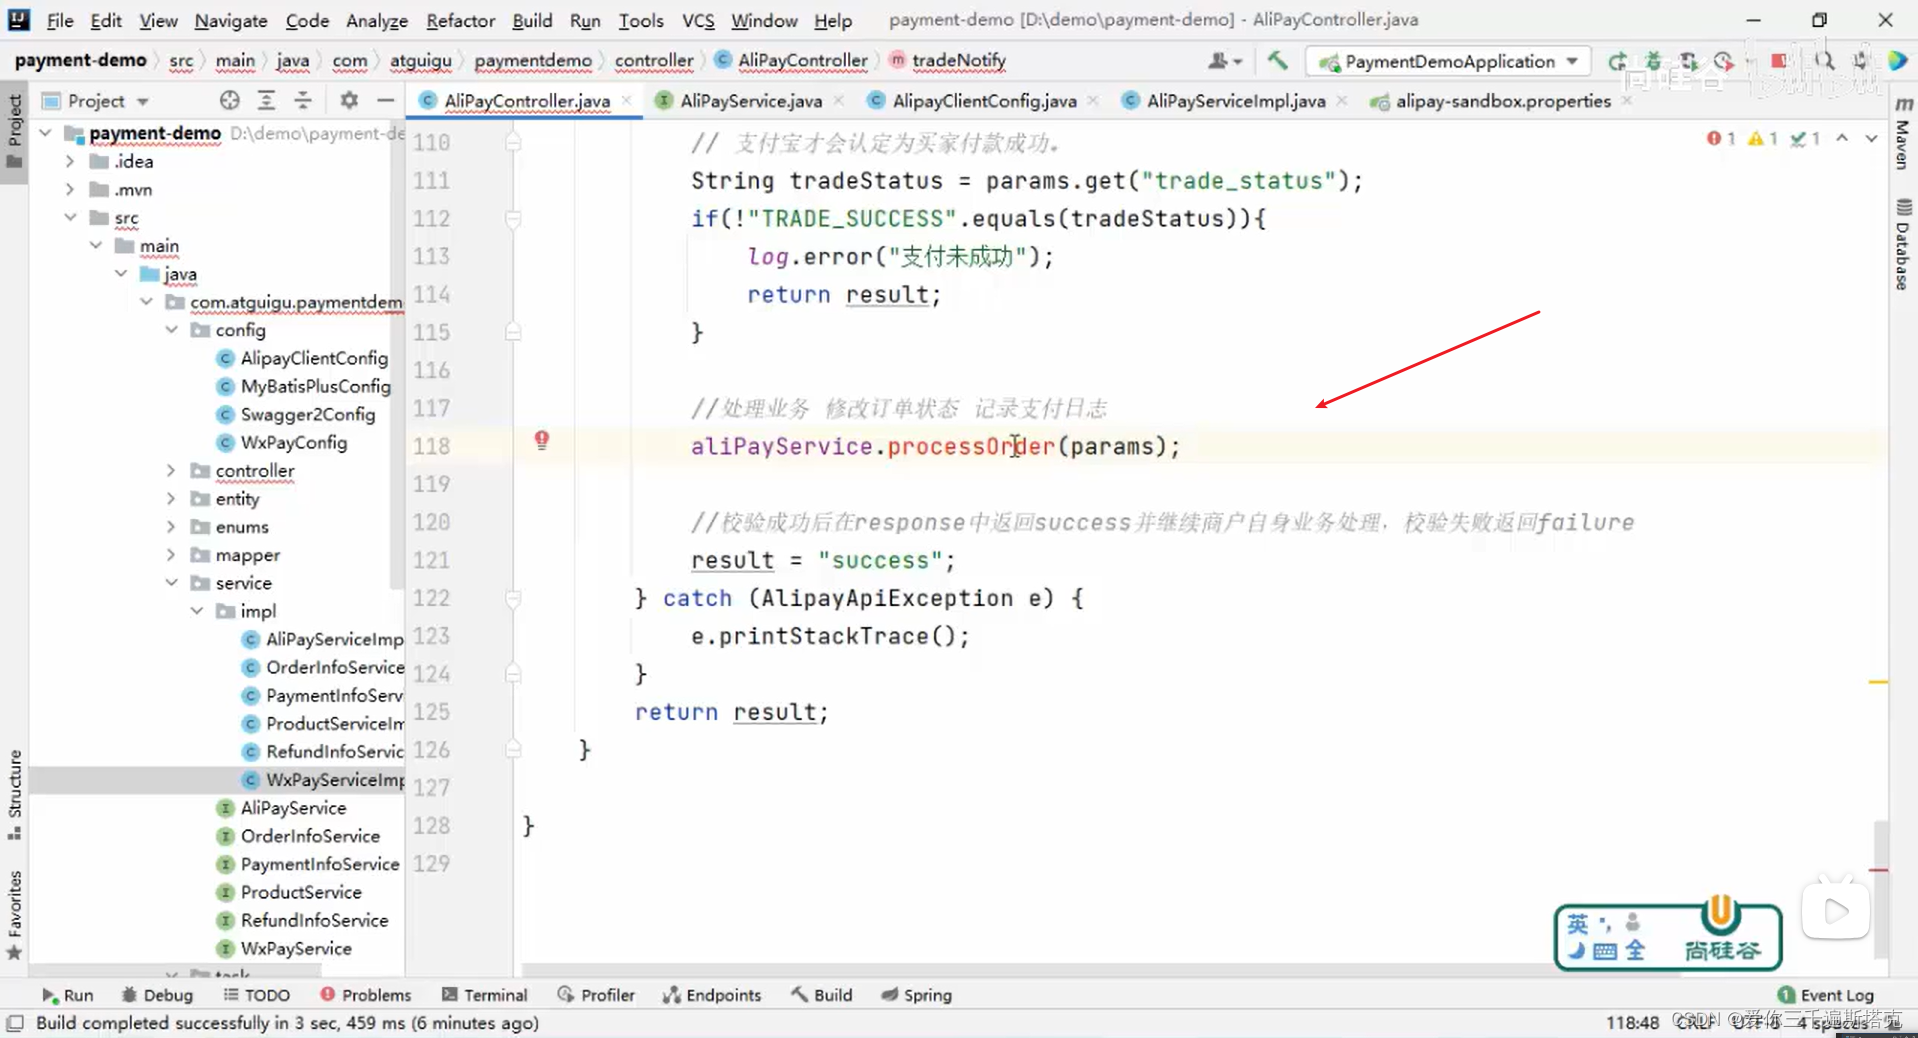Viewport: 1918px width, 1038px height.
Task: Click the editor vertical scrollbar thumb
Action: click(1881, 890)
